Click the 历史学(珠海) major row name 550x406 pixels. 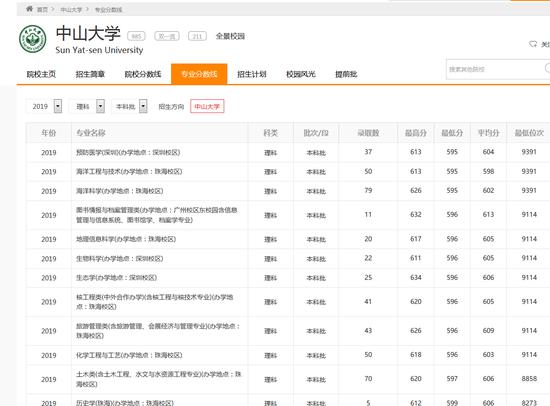[x=125, y=403]
